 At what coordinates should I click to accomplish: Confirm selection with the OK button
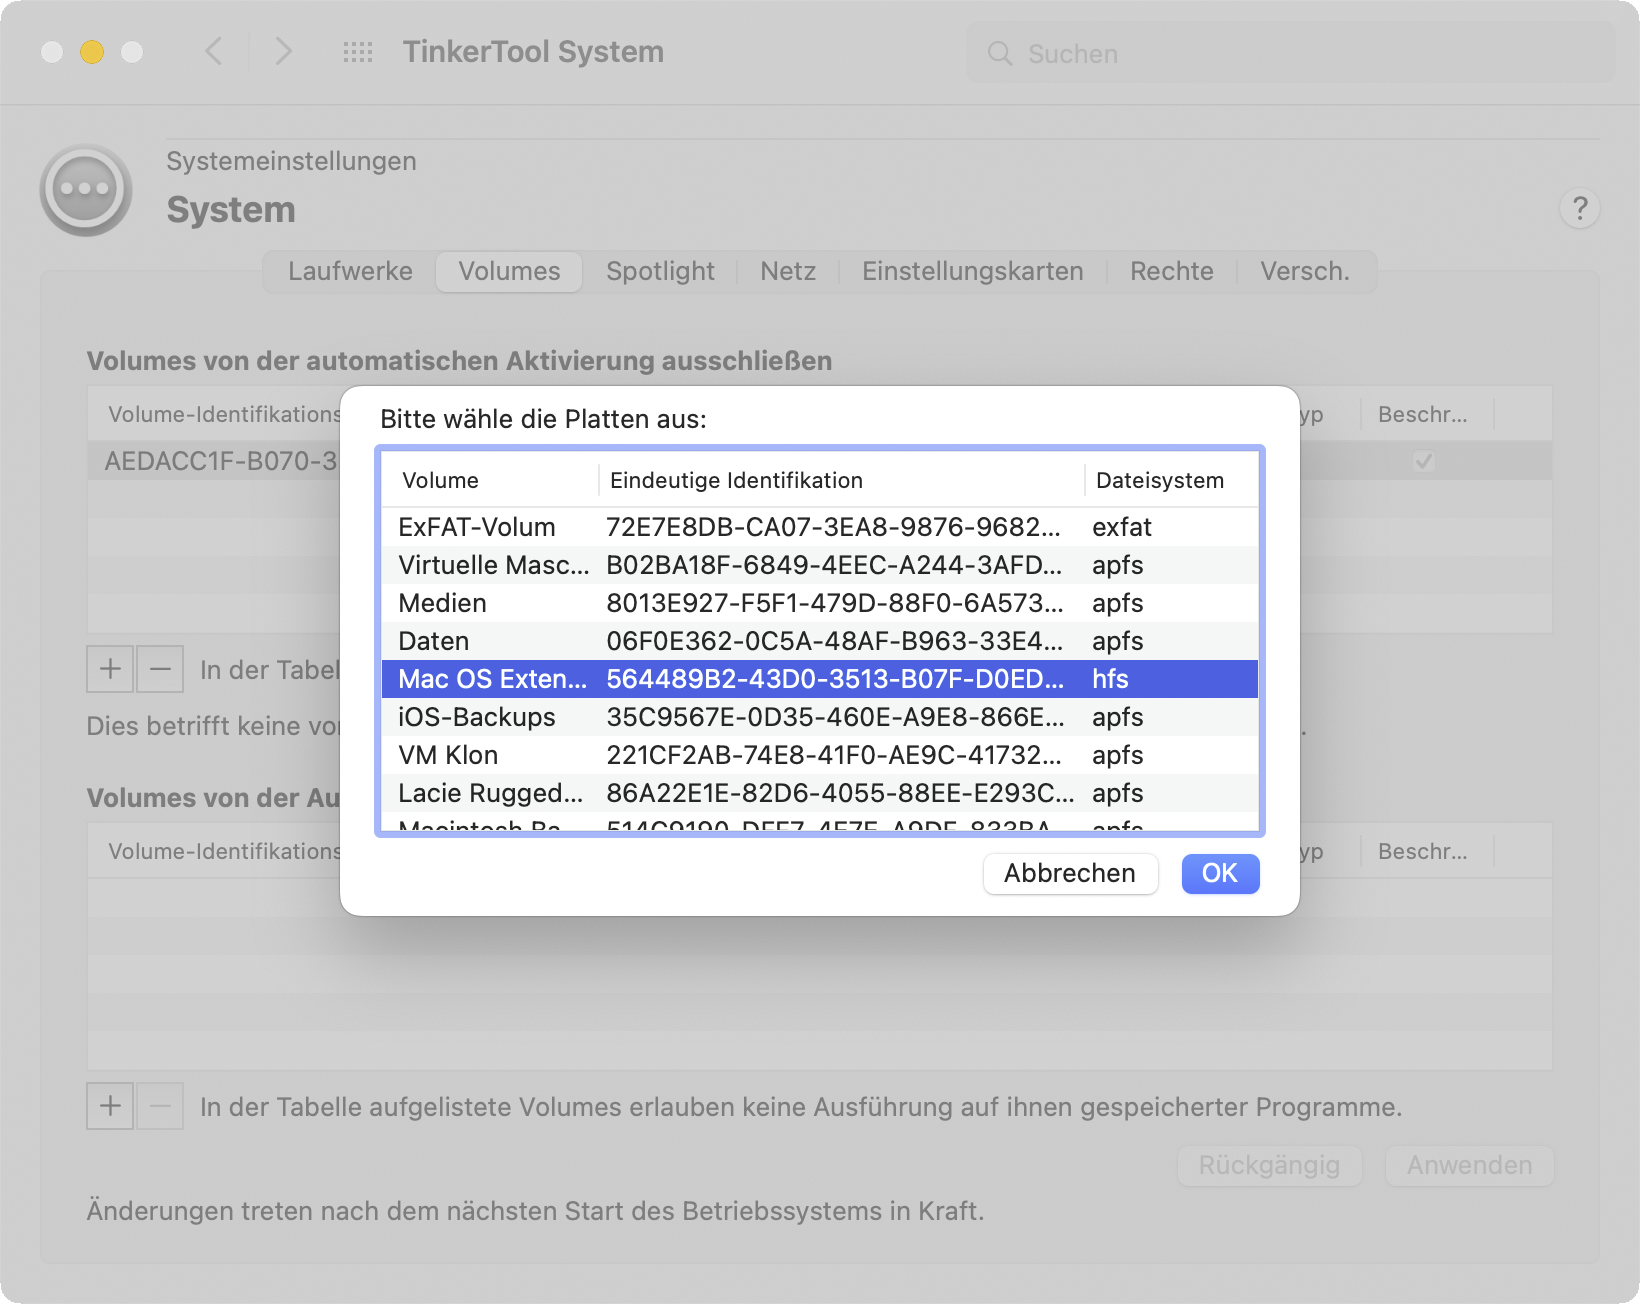click(1220, 874)
